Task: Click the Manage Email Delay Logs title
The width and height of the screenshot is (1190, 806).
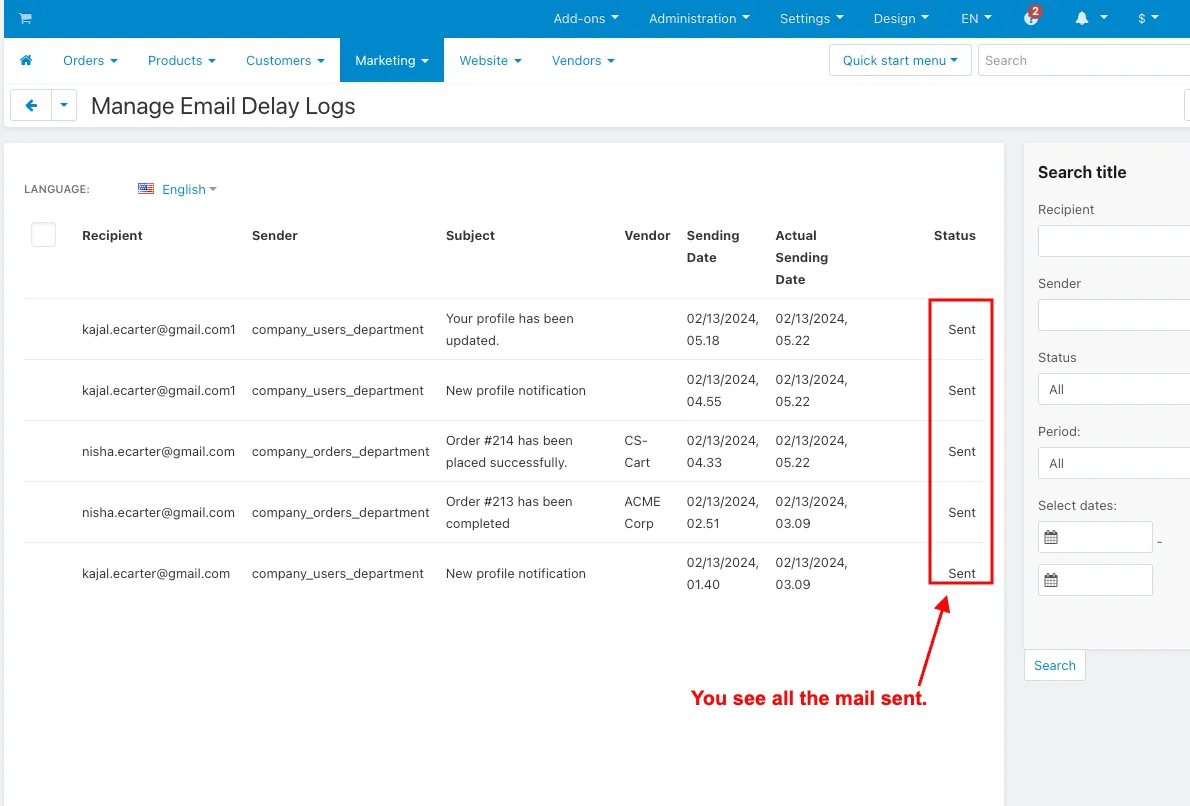Action: tap(223, 106)
